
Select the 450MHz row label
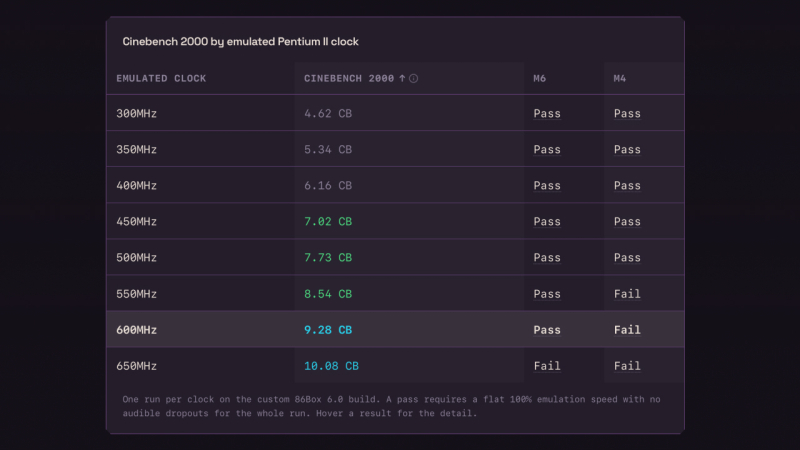point(136,221)
